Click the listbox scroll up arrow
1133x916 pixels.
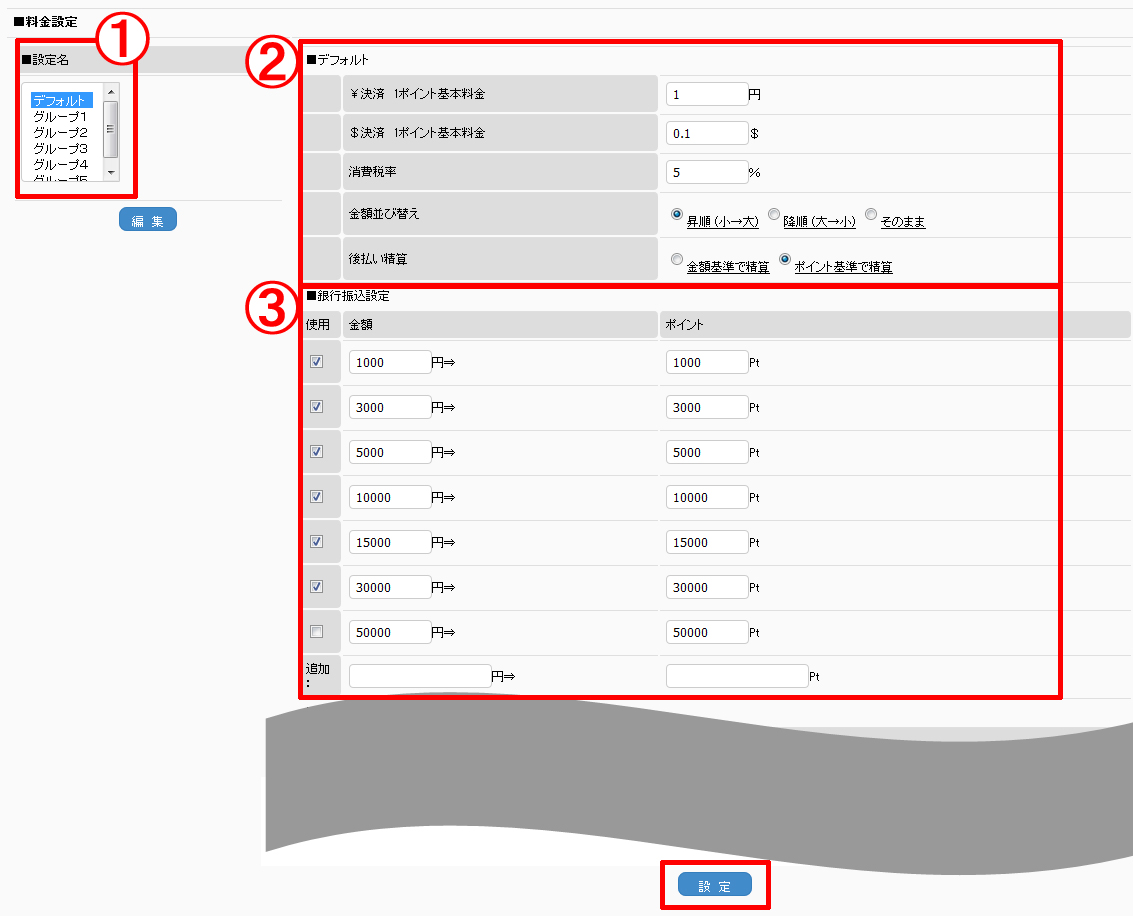pos(111,92)
